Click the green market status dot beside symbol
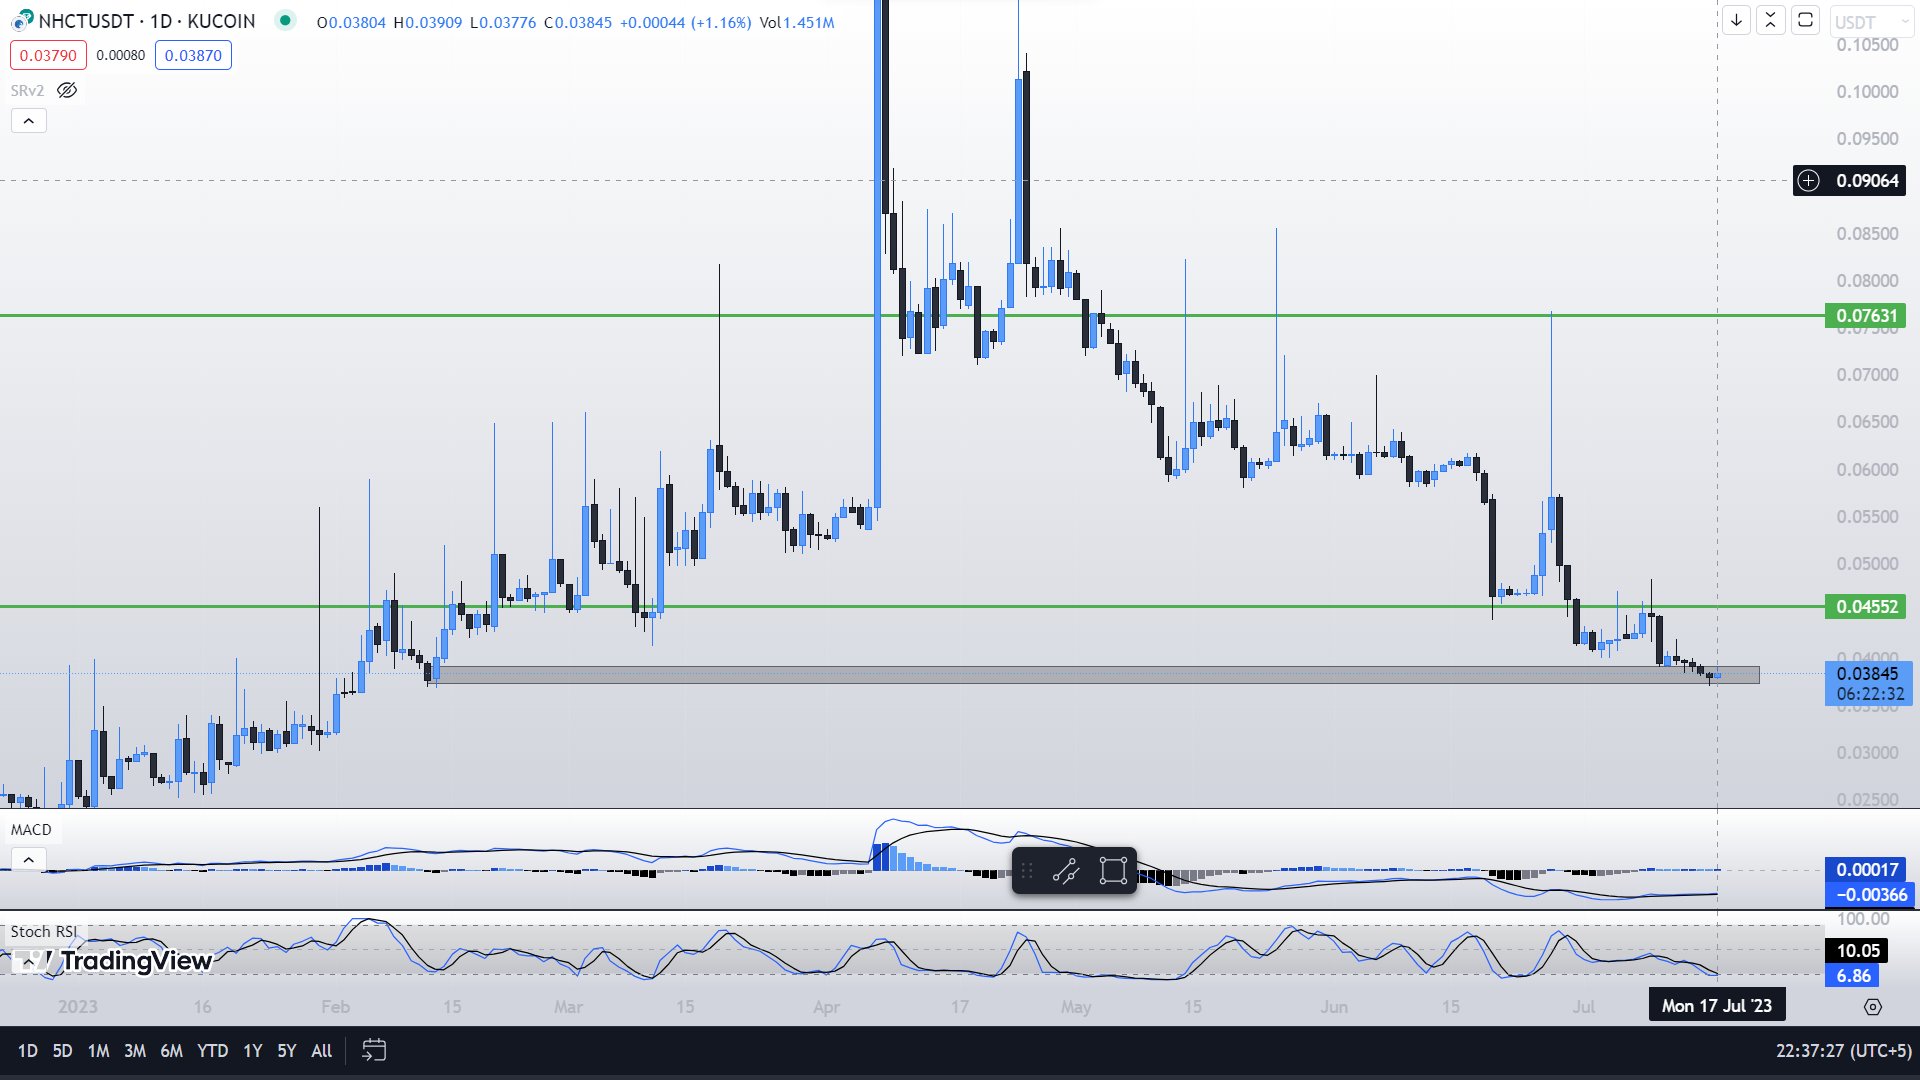The image size is (1920, 1080). click(x=286, y=20)
